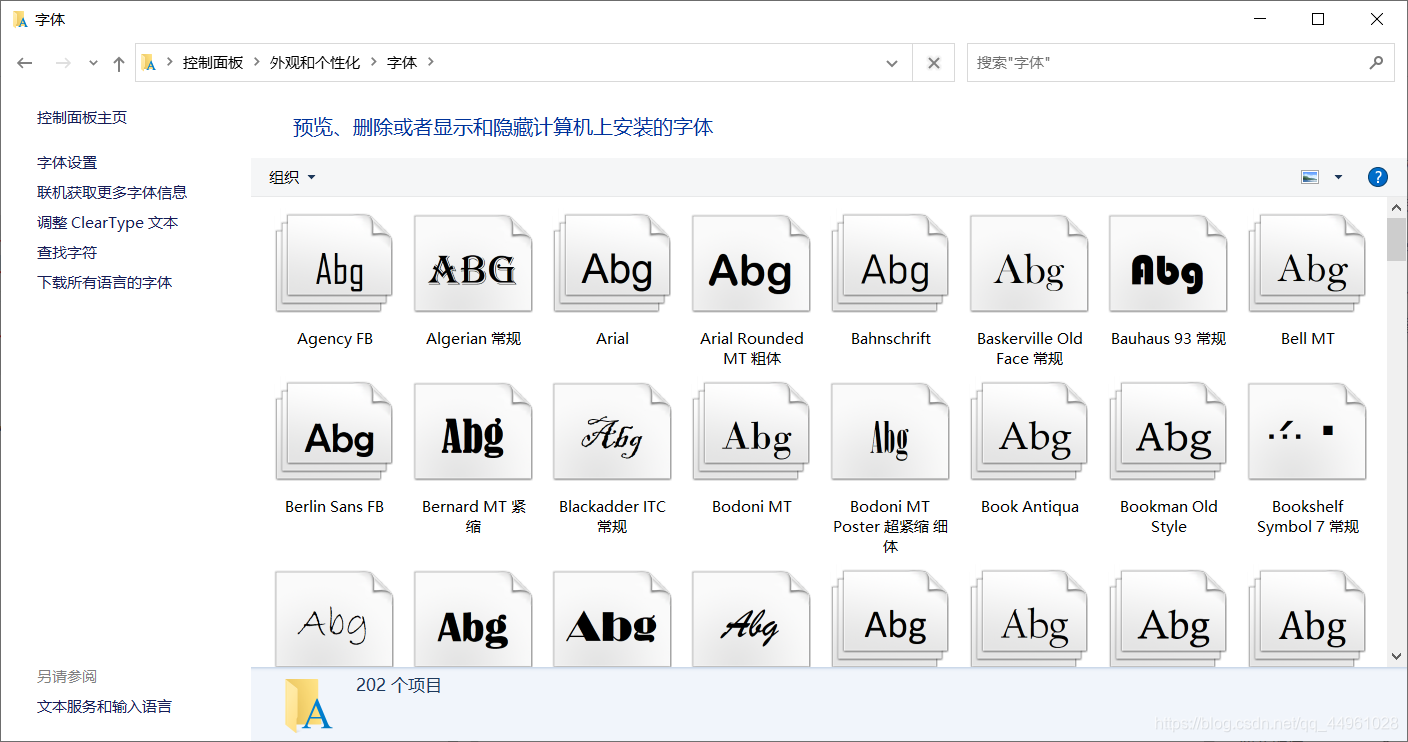This screenshot has height=742, width=1408.
Task: Click scrollbar up arrow
Action: pyautogui.click(x=1396, y=207)
